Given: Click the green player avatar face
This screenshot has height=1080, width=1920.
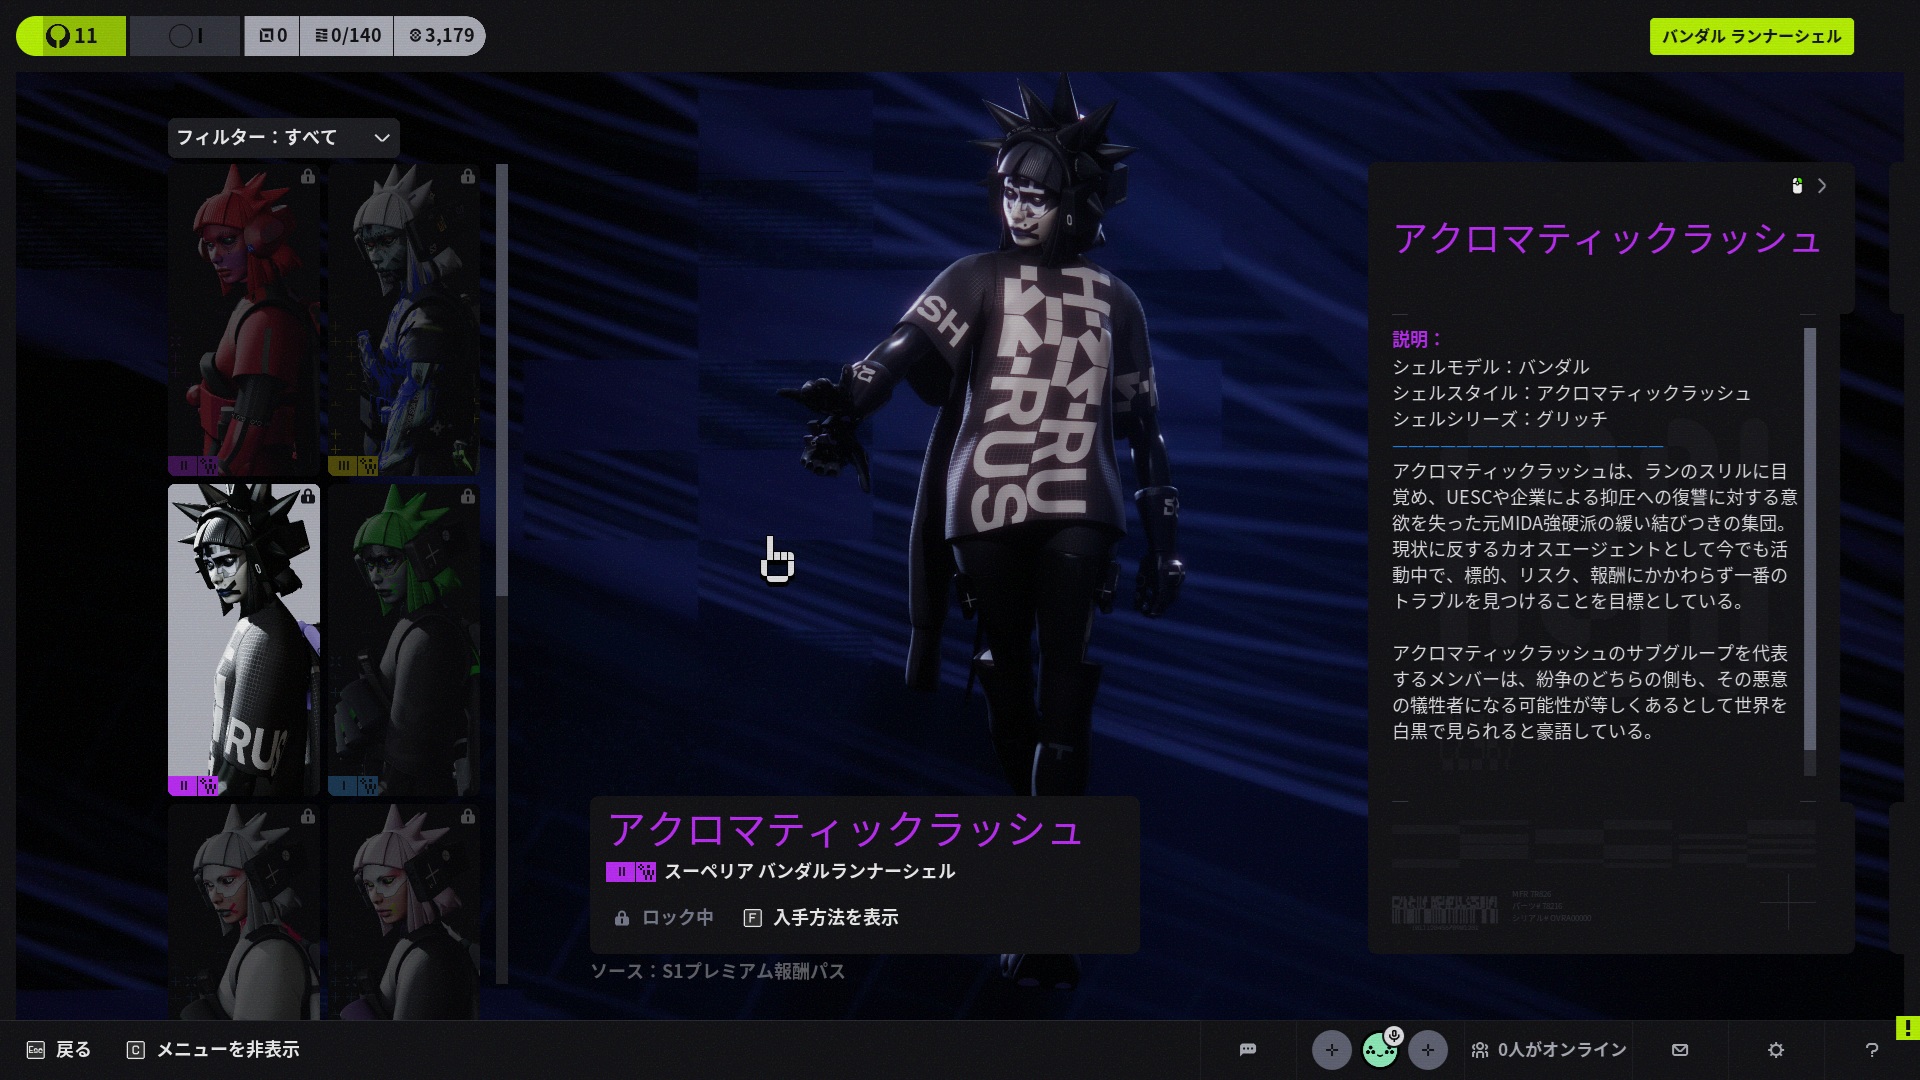Looking at the screenshot, I should [x=1379, y=1052].
